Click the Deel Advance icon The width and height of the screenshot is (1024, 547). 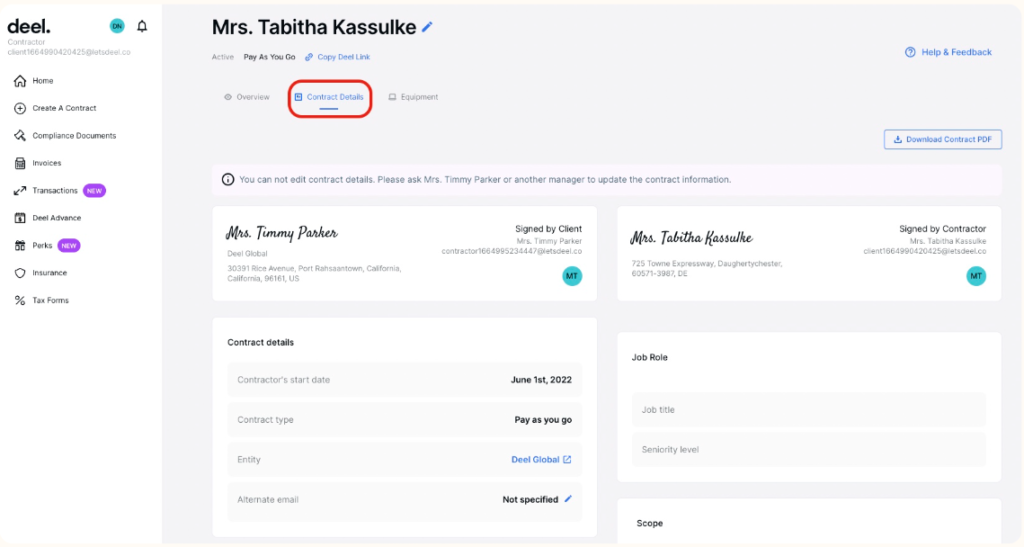point(20,218)
